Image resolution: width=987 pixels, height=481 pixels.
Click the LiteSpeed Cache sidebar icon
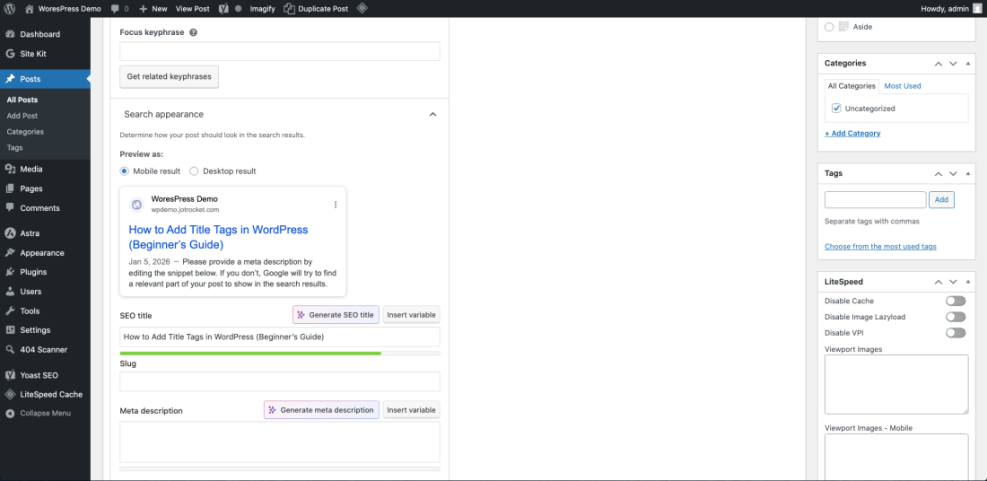[10, 395]
